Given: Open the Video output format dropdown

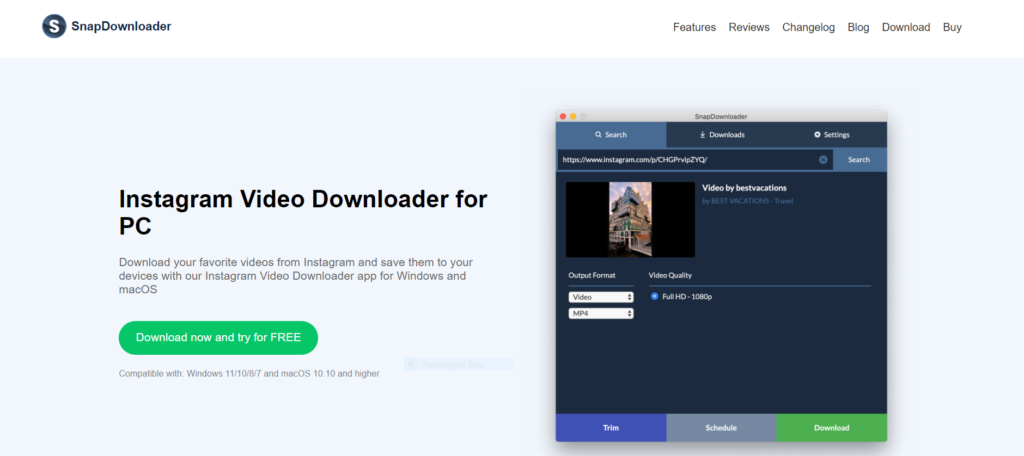Looking at the screenshot, I should point(601,297).
